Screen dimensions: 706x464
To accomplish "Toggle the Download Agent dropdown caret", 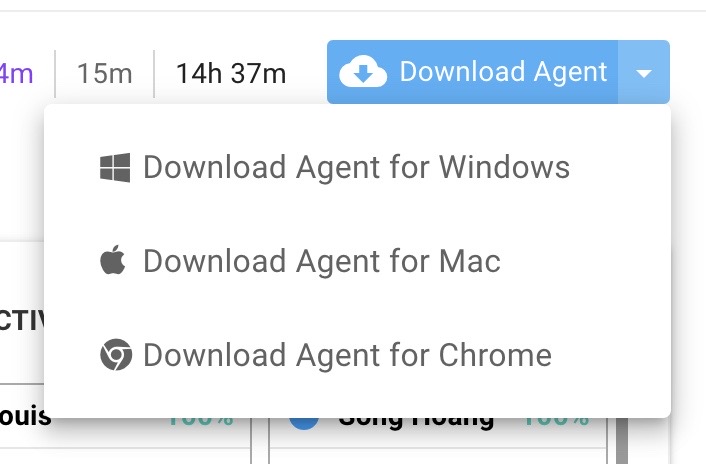I will [x=644, y=72].
